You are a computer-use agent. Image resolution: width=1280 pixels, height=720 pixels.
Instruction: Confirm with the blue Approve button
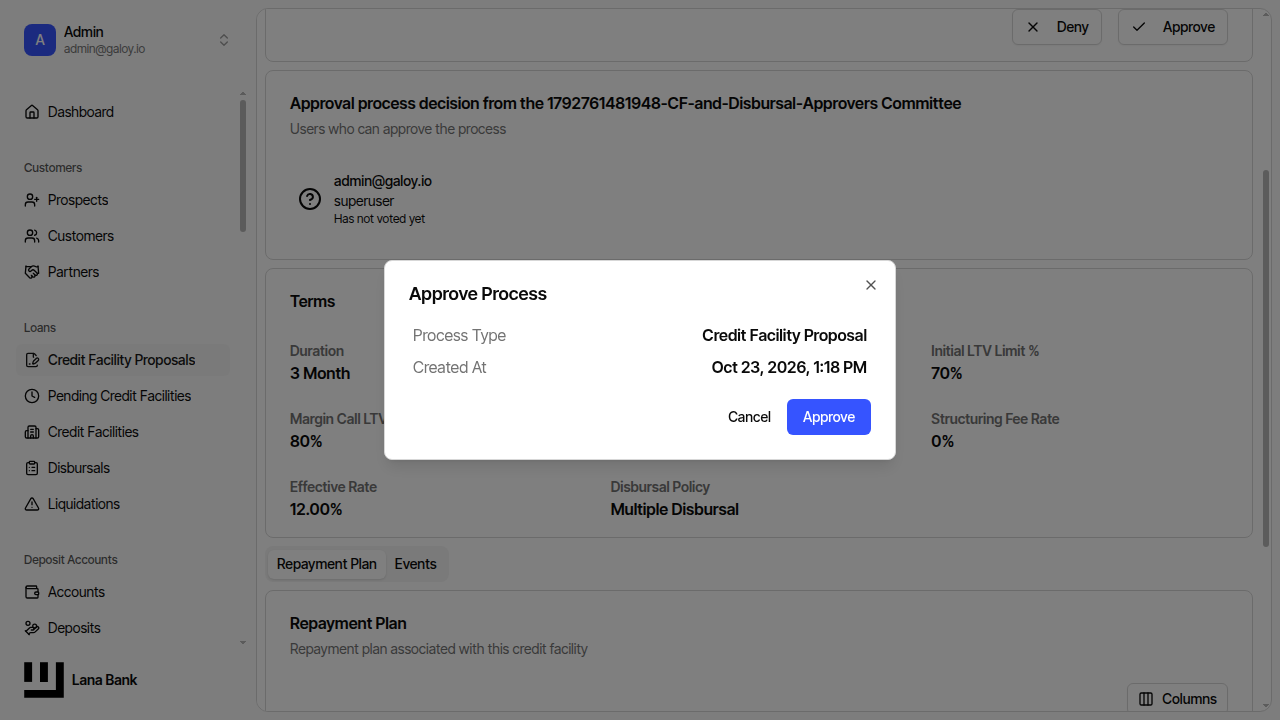829,417
